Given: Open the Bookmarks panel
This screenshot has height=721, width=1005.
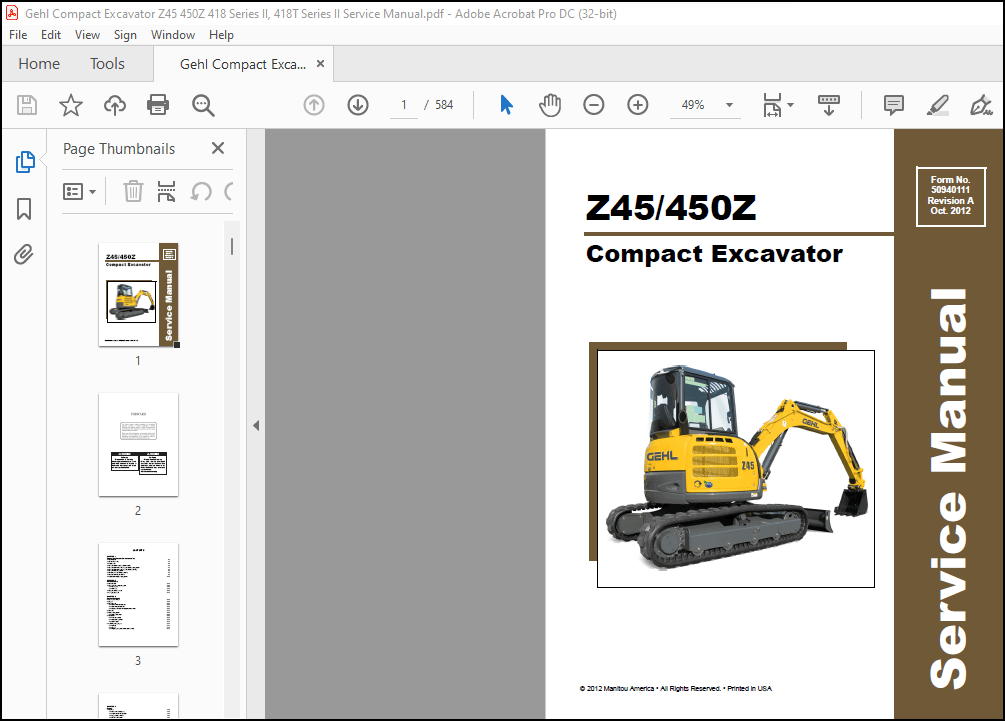Looking at the screenshot, I should click(23, 208).
